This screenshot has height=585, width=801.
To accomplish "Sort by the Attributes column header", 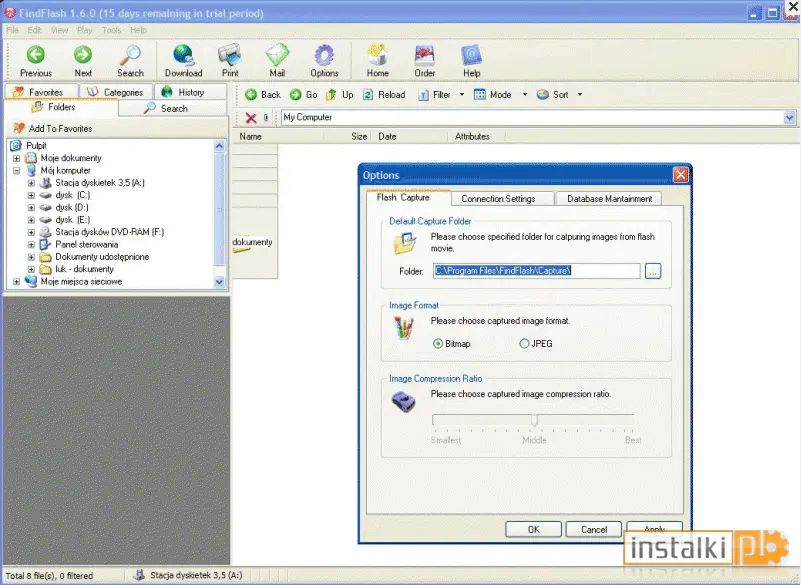I will (x=477, y=136).
